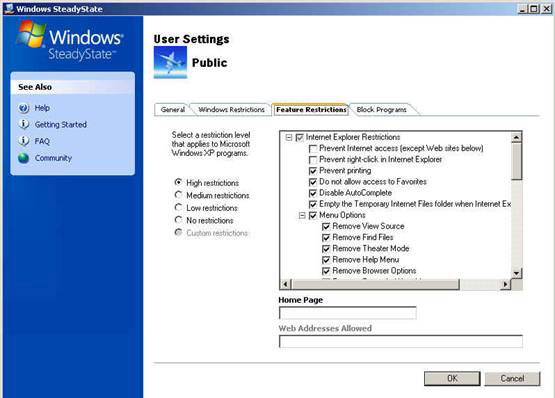Viewport: 555px width, 398px height.
Task: Click the See Also panel header
Action: [73, 87]
